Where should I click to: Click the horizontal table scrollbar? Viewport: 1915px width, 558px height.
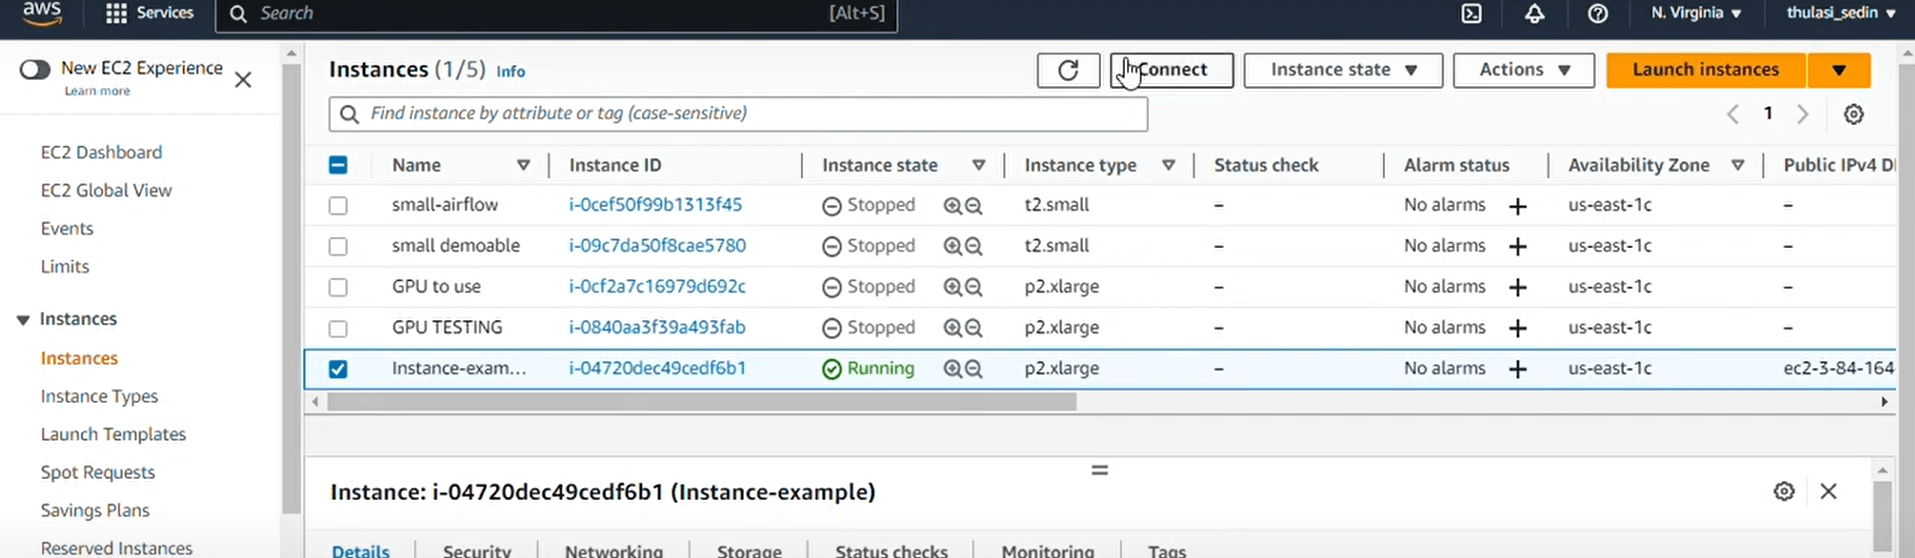click(x=700, y=402)
